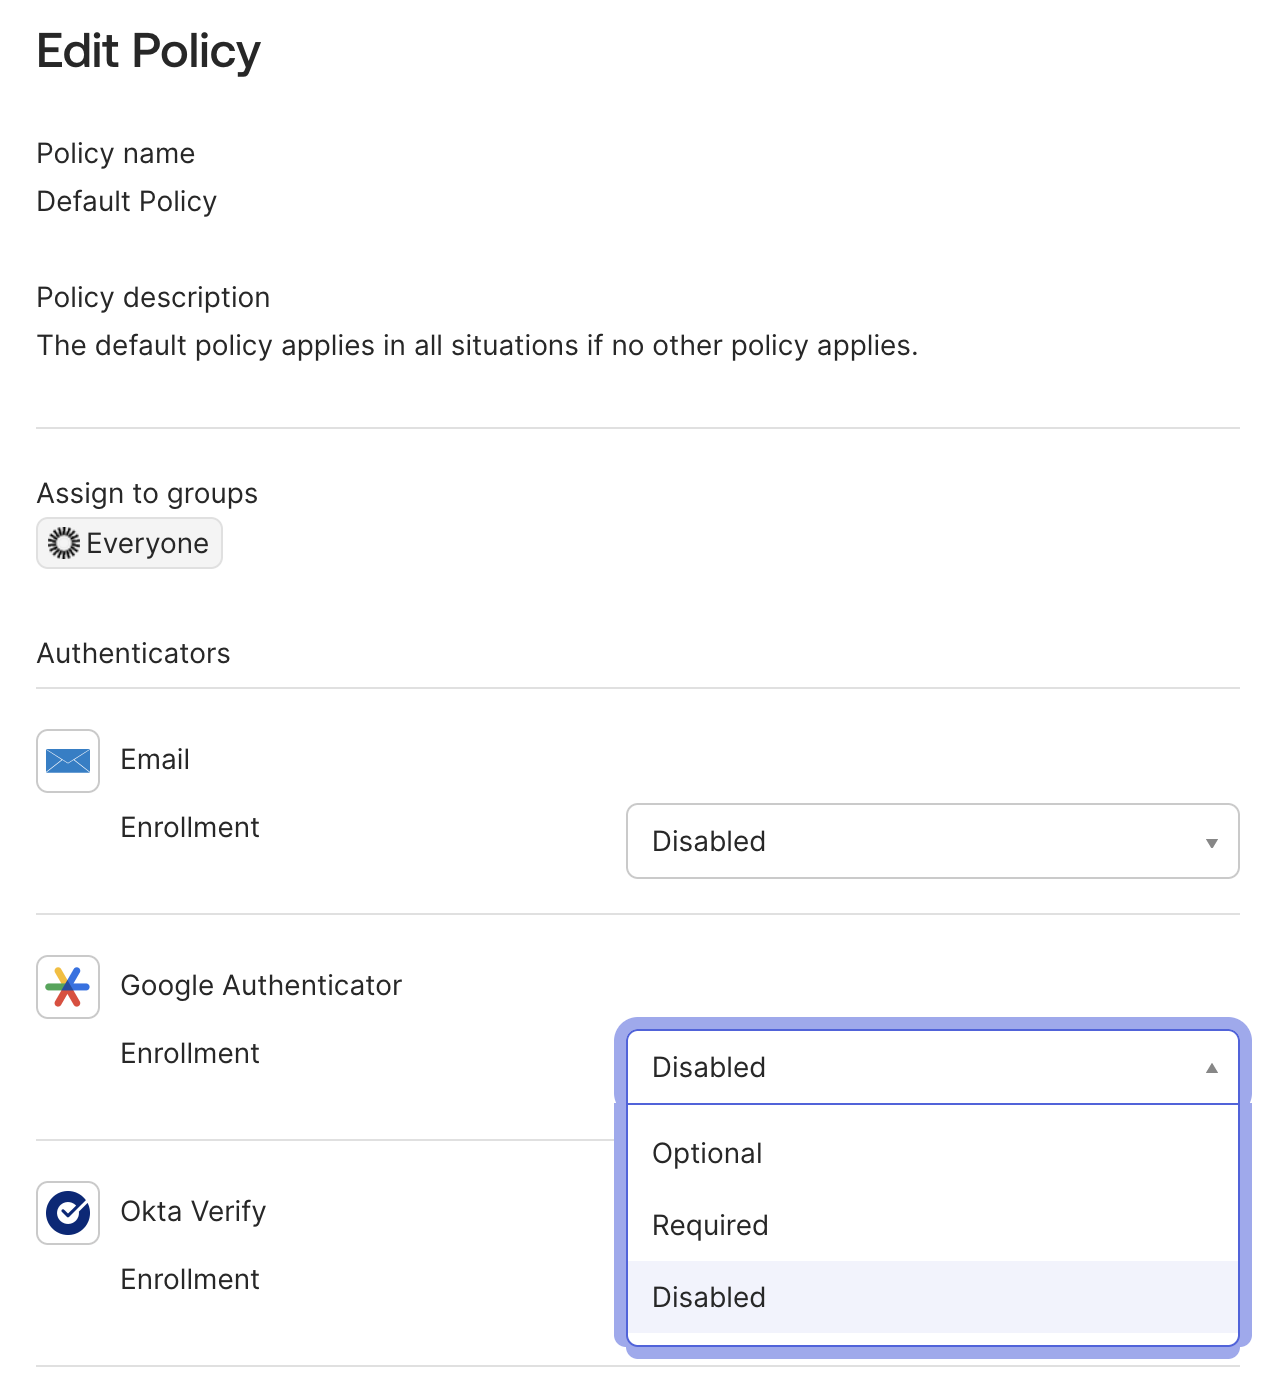Click the Everyone group spinner icon
1280x1378 pixels.
63,543
